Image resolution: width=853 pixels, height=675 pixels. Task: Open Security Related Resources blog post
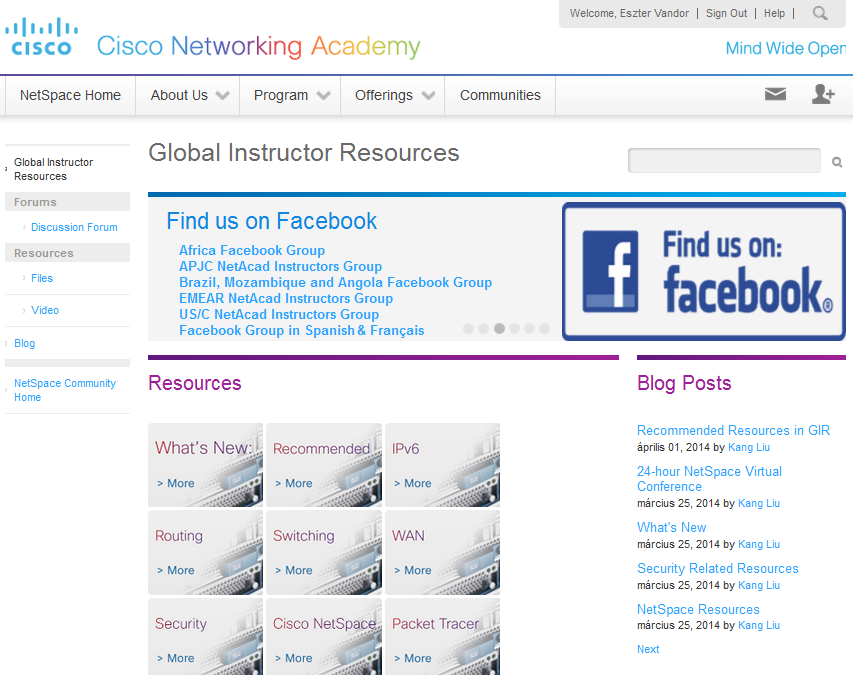coord(718,568)
